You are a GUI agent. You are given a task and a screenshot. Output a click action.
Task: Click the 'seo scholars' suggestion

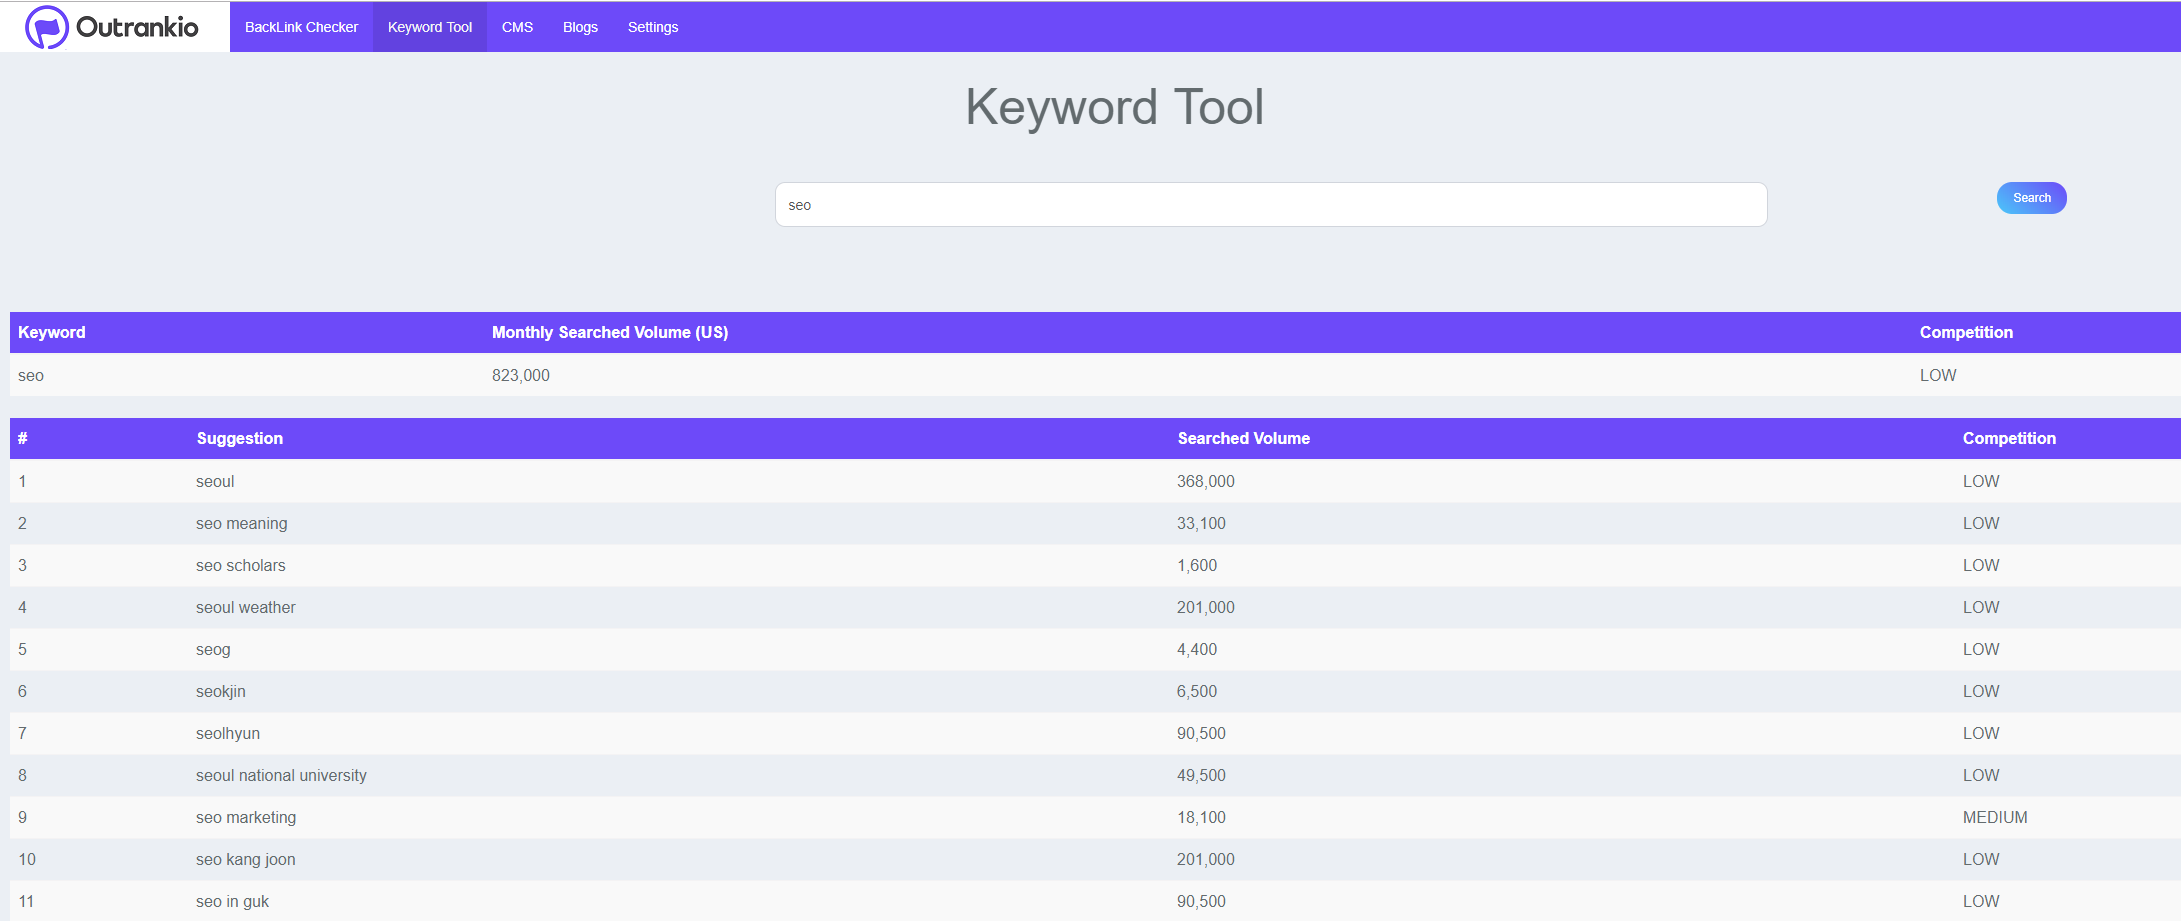[240, 566]
